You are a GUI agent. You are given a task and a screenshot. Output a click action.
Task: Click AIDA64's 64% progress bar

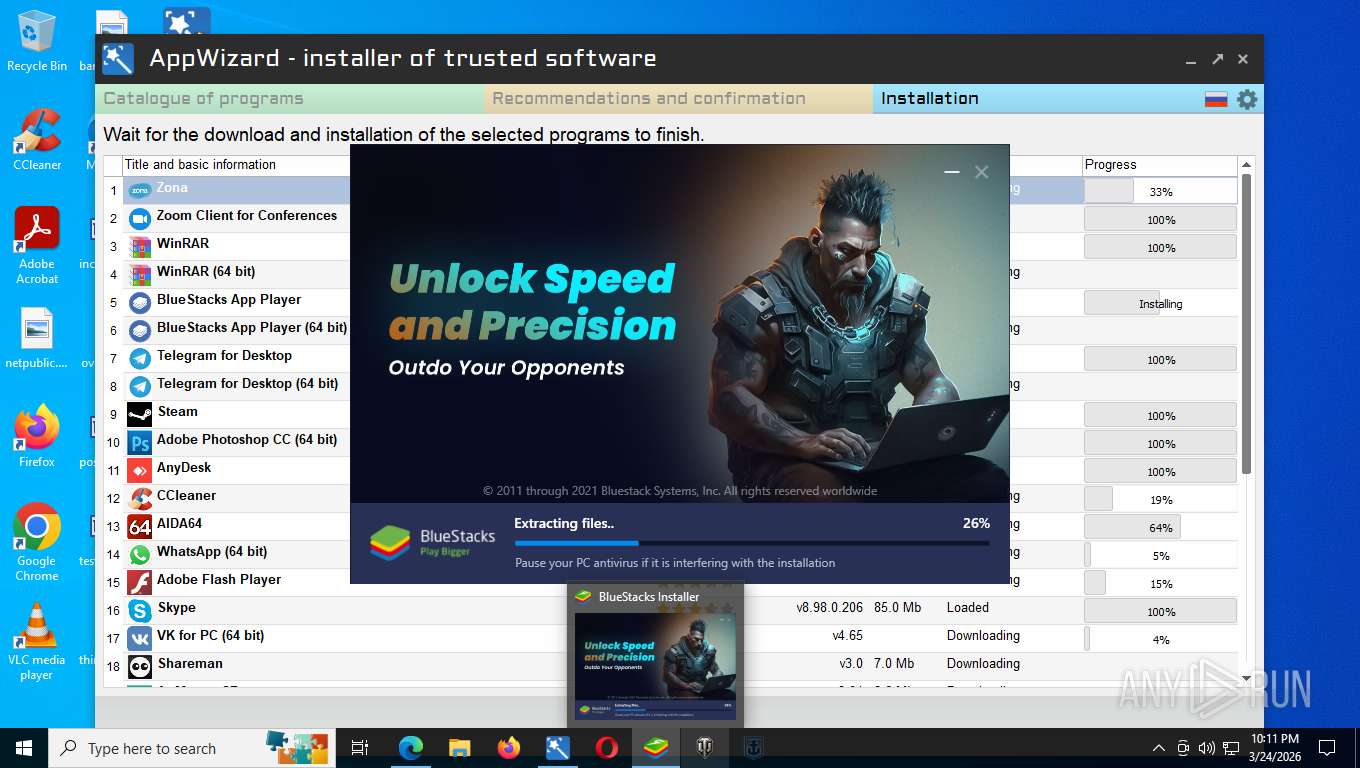[x=1160, y=527]
